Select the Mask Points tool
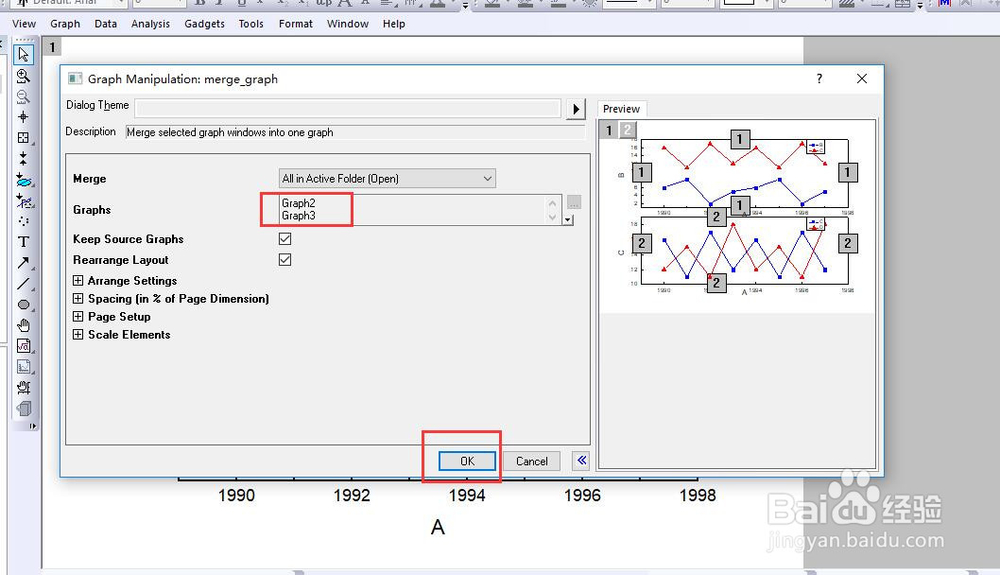Viewport: 1000px width, 575px height. click(x=24, y=201)
